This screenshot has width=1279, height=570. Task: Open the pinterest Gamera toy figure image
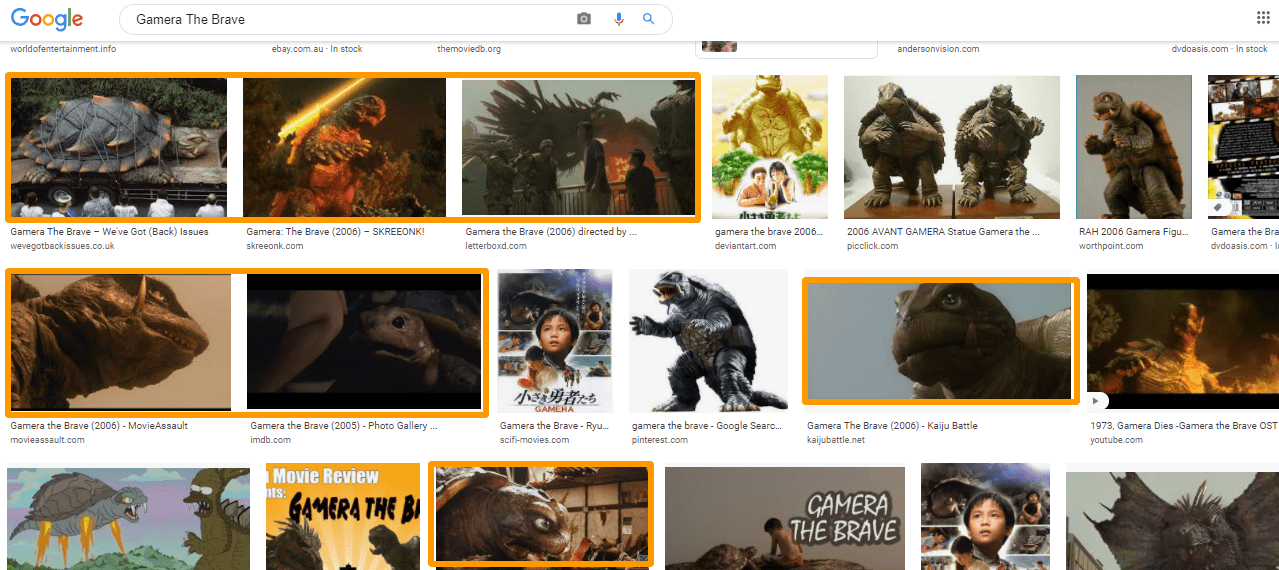(708, 342)
